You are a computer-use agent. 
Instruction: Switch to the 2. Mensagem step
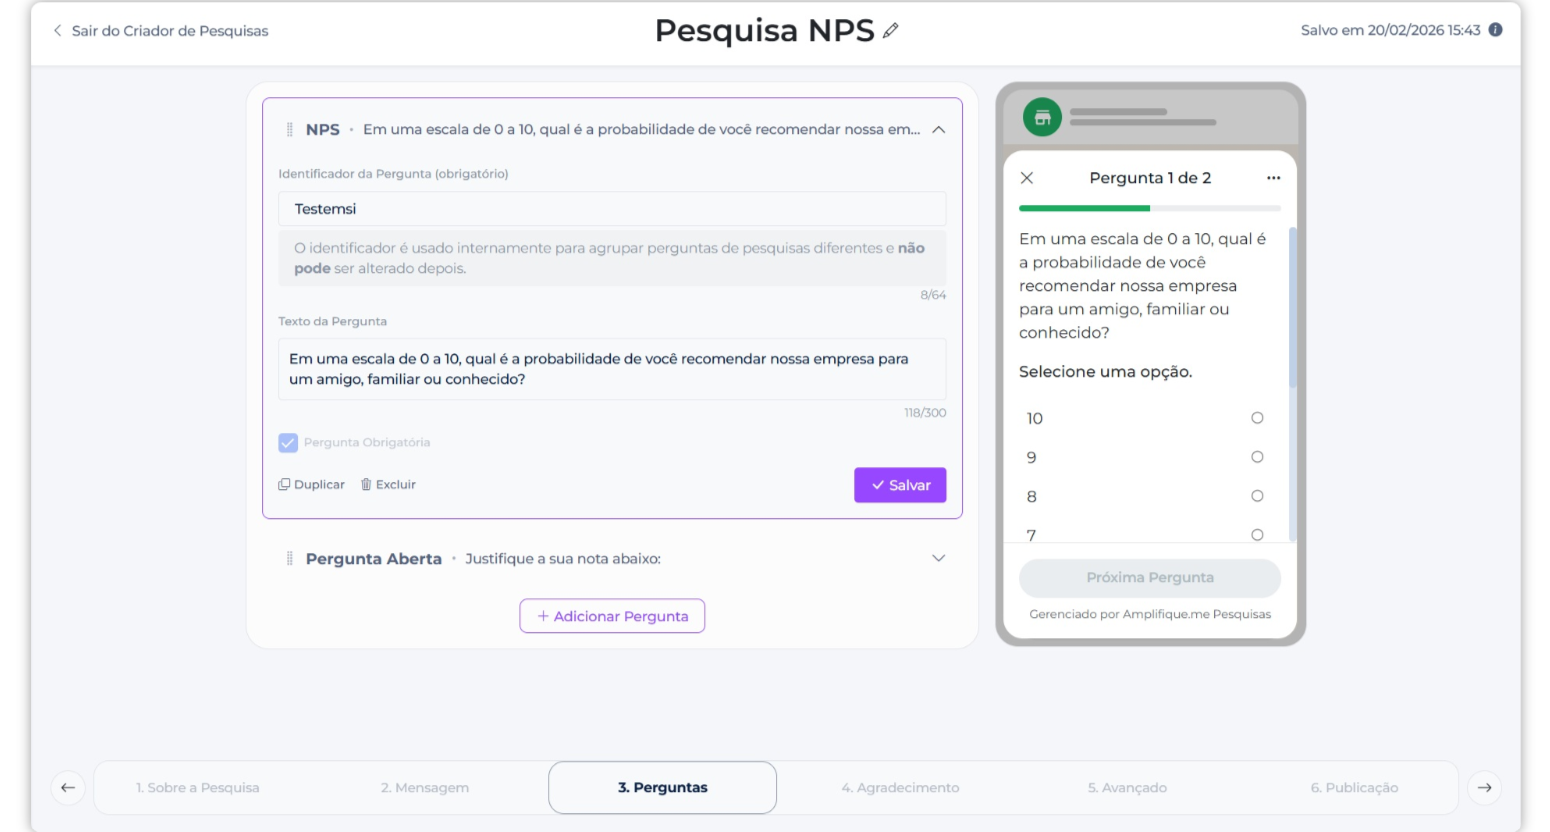tap(424, 787)
